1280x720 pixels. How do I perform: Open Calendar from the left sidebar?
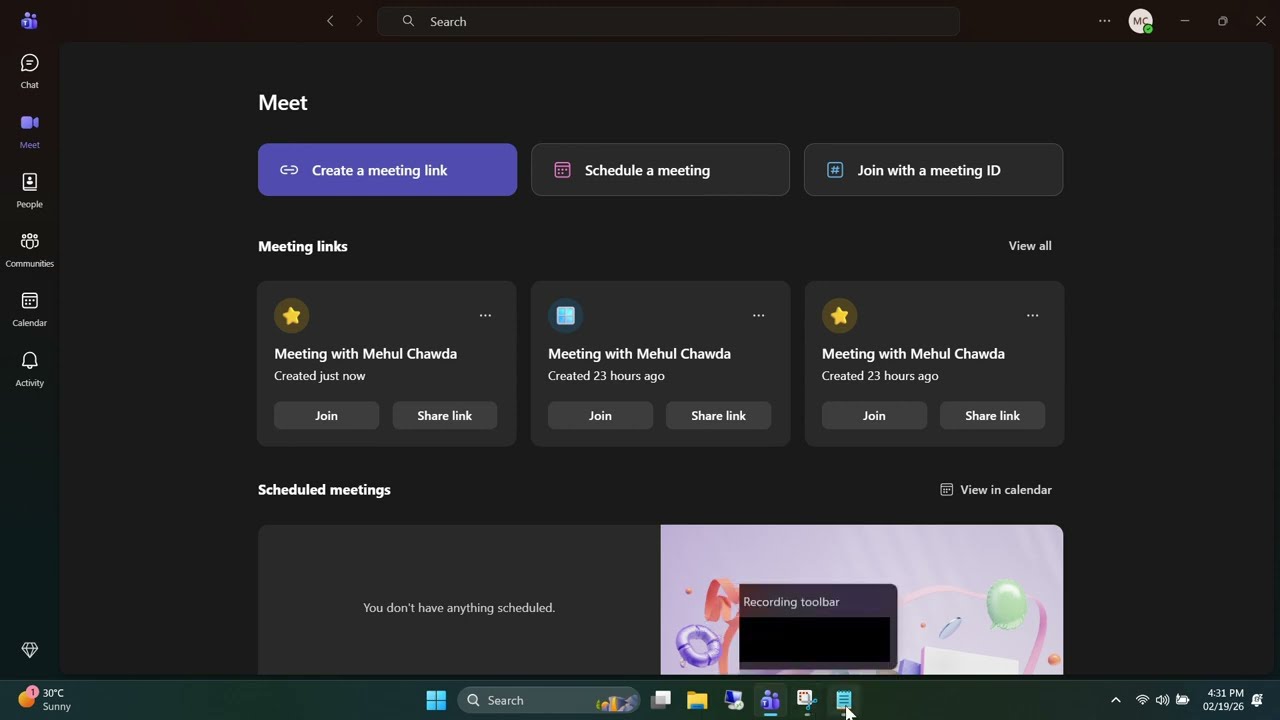click(x=29, y=310)
